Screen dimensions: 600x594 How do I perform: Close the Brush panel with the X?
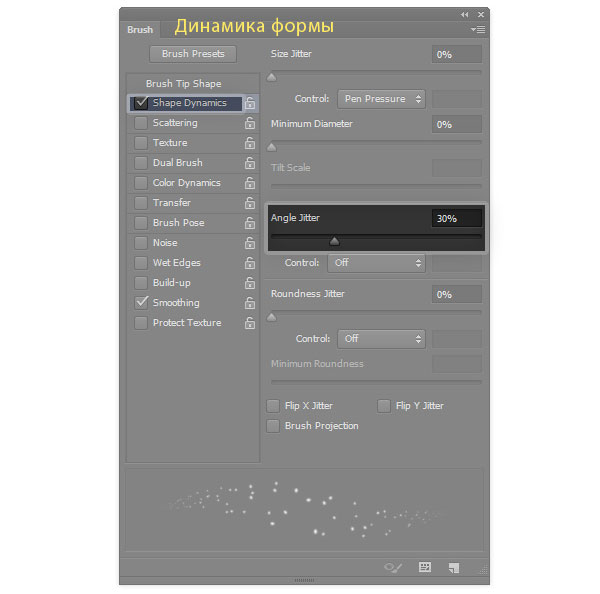[481, 15]
